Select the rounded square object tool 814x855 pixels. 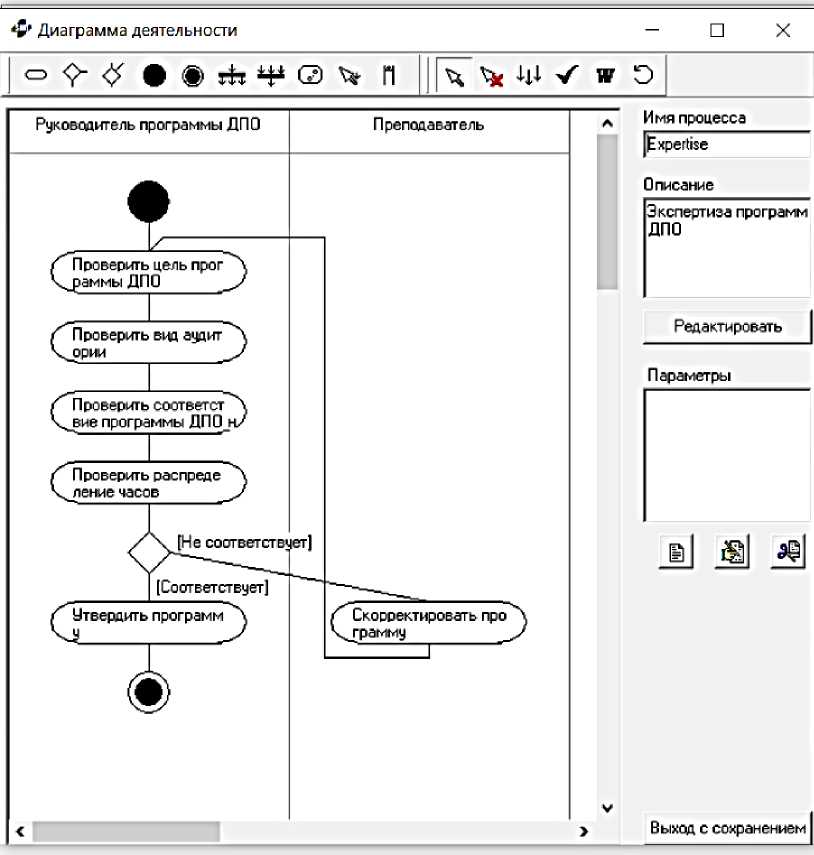310,75
